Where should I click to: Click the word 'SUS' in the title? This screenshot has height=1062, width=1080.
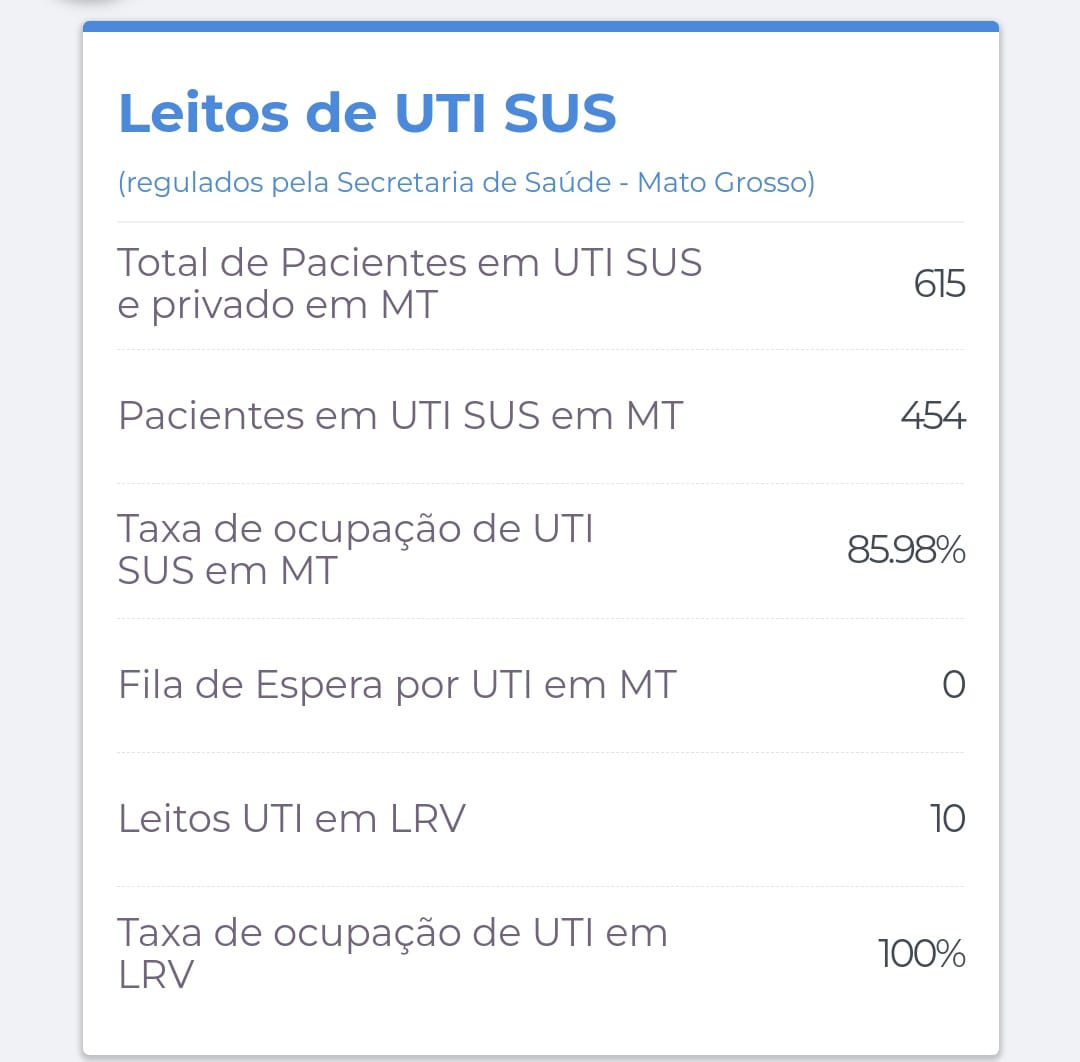[x=560, y=112]
